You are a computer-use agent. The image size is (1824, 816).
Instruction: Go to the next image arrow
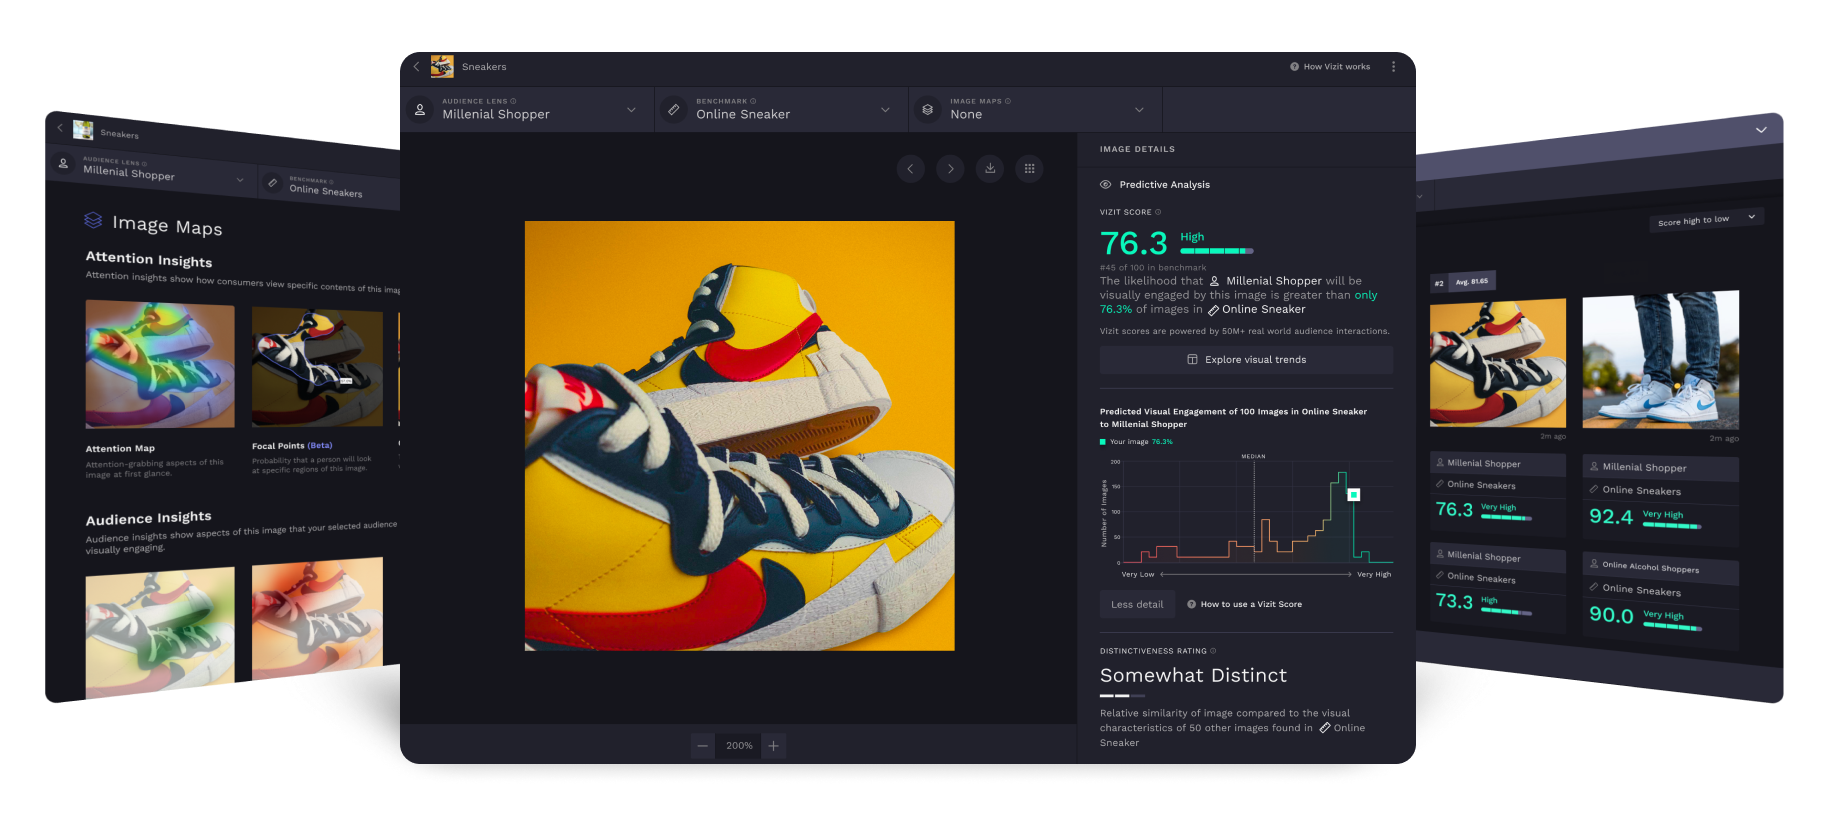(x=950, y=169)
